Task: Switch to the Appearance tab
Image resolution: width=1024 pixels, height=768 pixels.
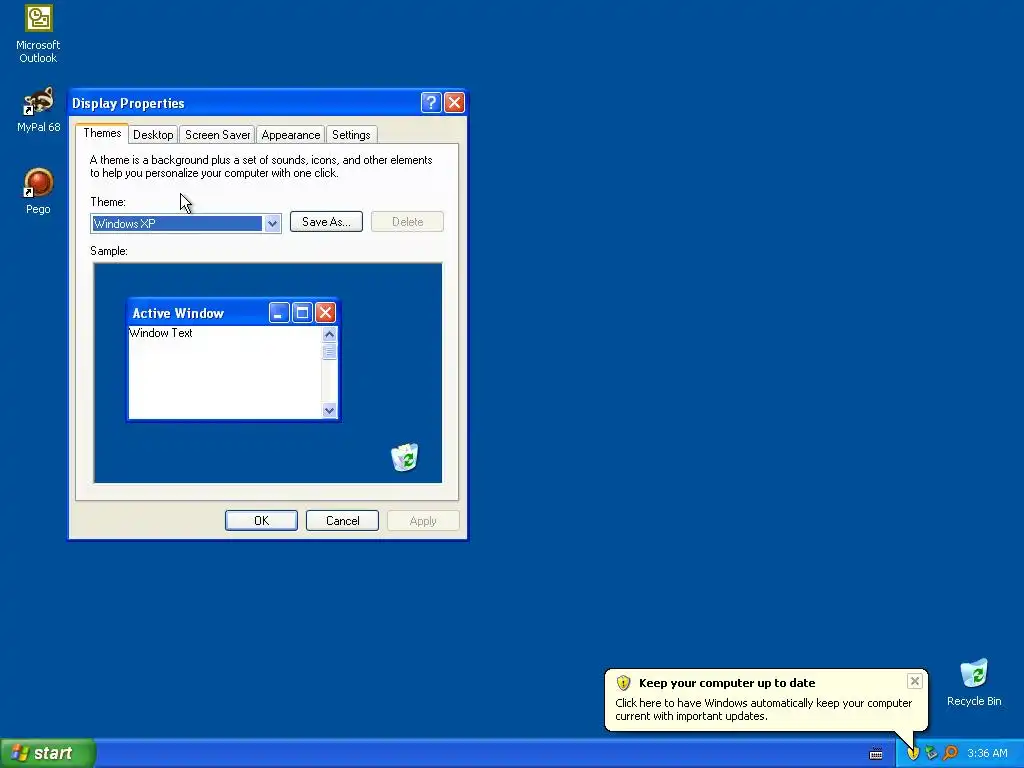Action: point(291,135)
